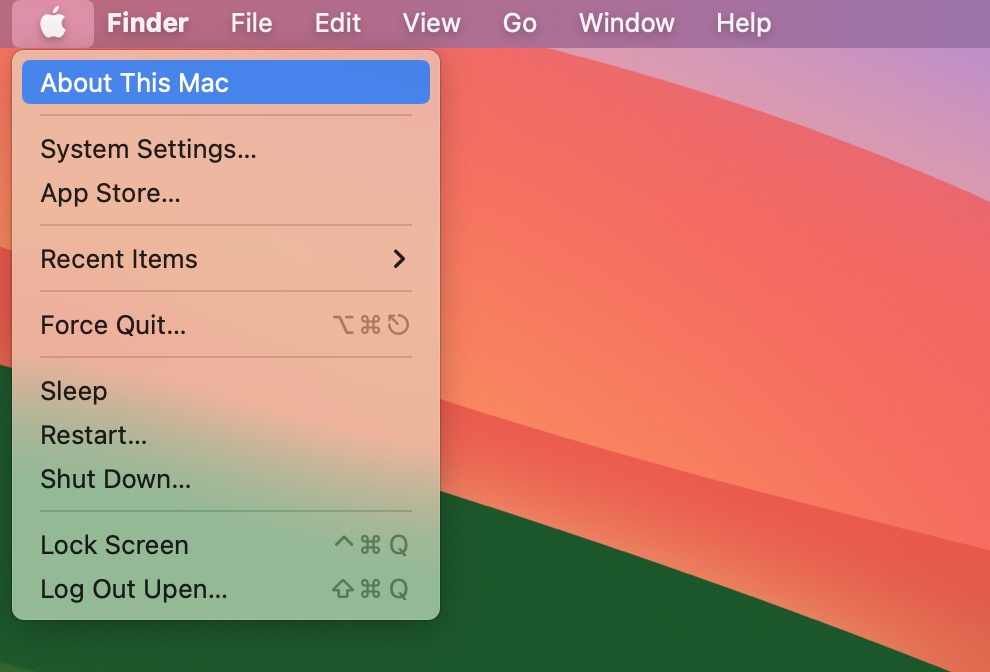
Task: Choose Log Out Upen
Action: click(226, 589)
